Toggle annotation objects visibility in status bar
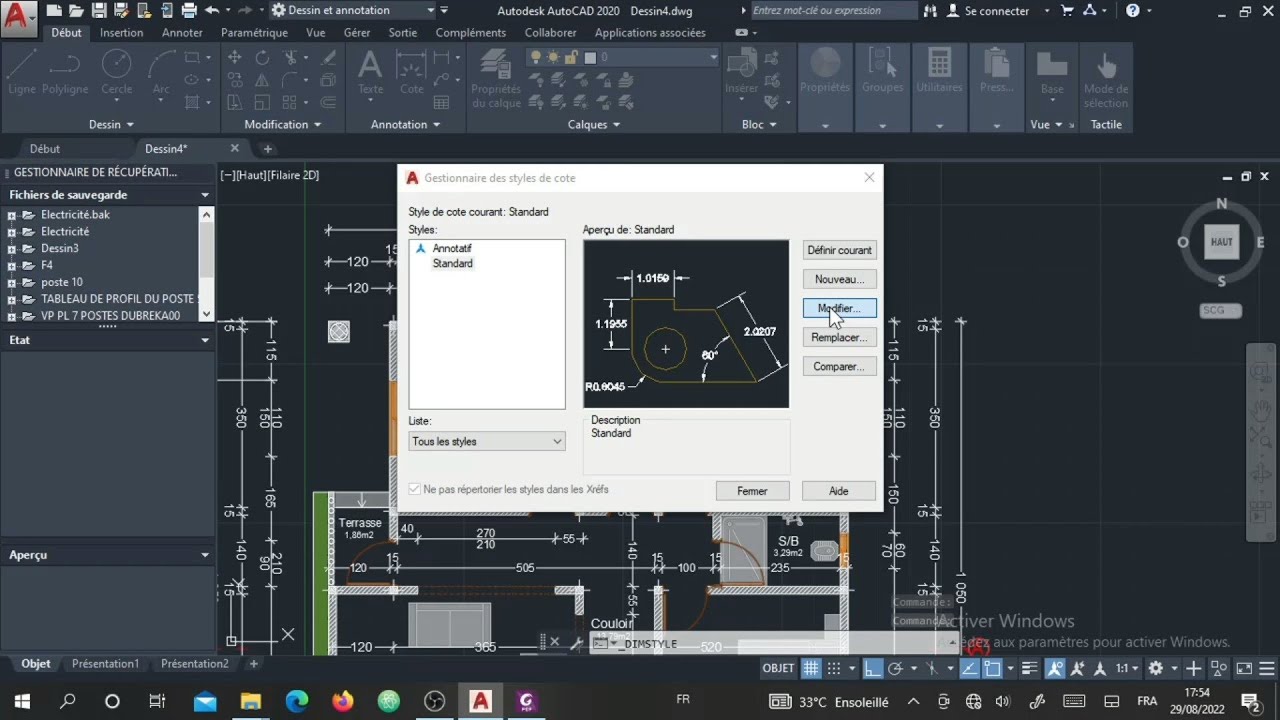 1054,668
